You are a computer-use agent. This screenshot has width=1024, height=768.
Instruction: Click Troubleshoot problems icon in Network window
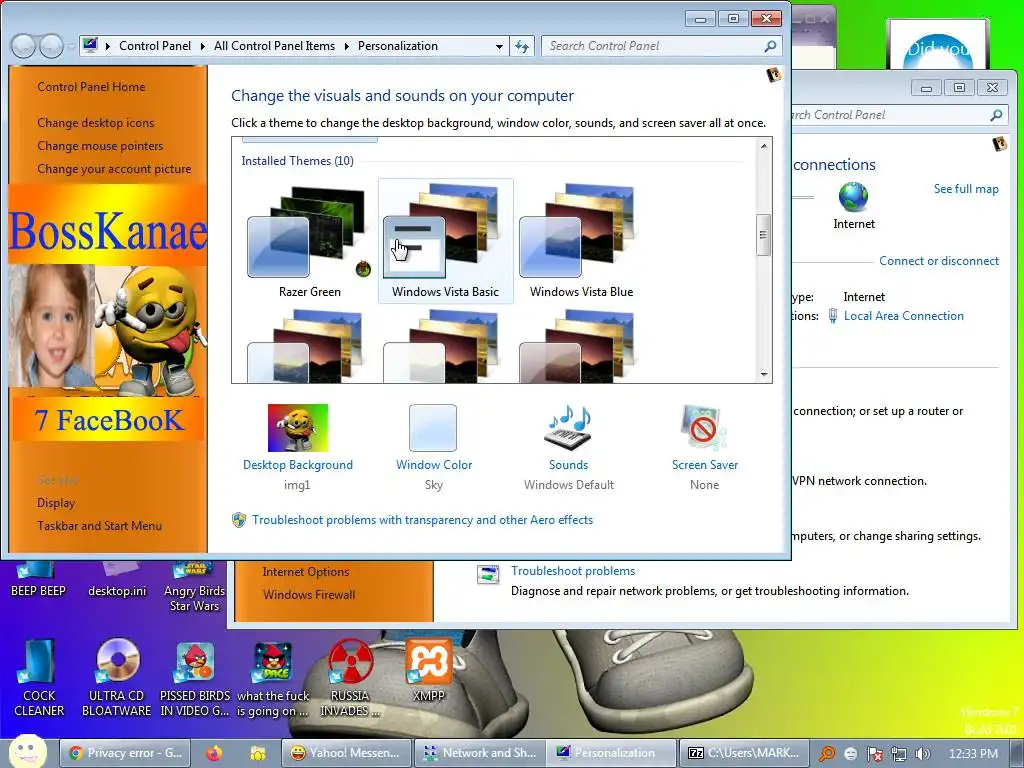coord(488,574)
